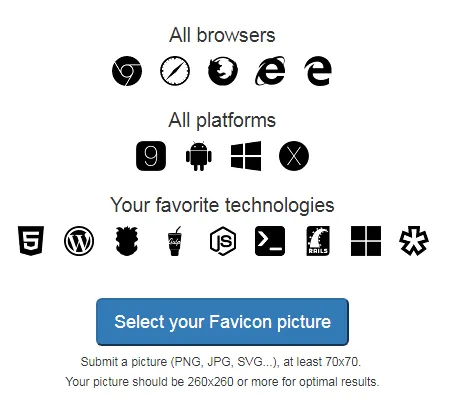Select the command-line terminal icon
The width and height of the screenshot is (449, 405).
270,241
